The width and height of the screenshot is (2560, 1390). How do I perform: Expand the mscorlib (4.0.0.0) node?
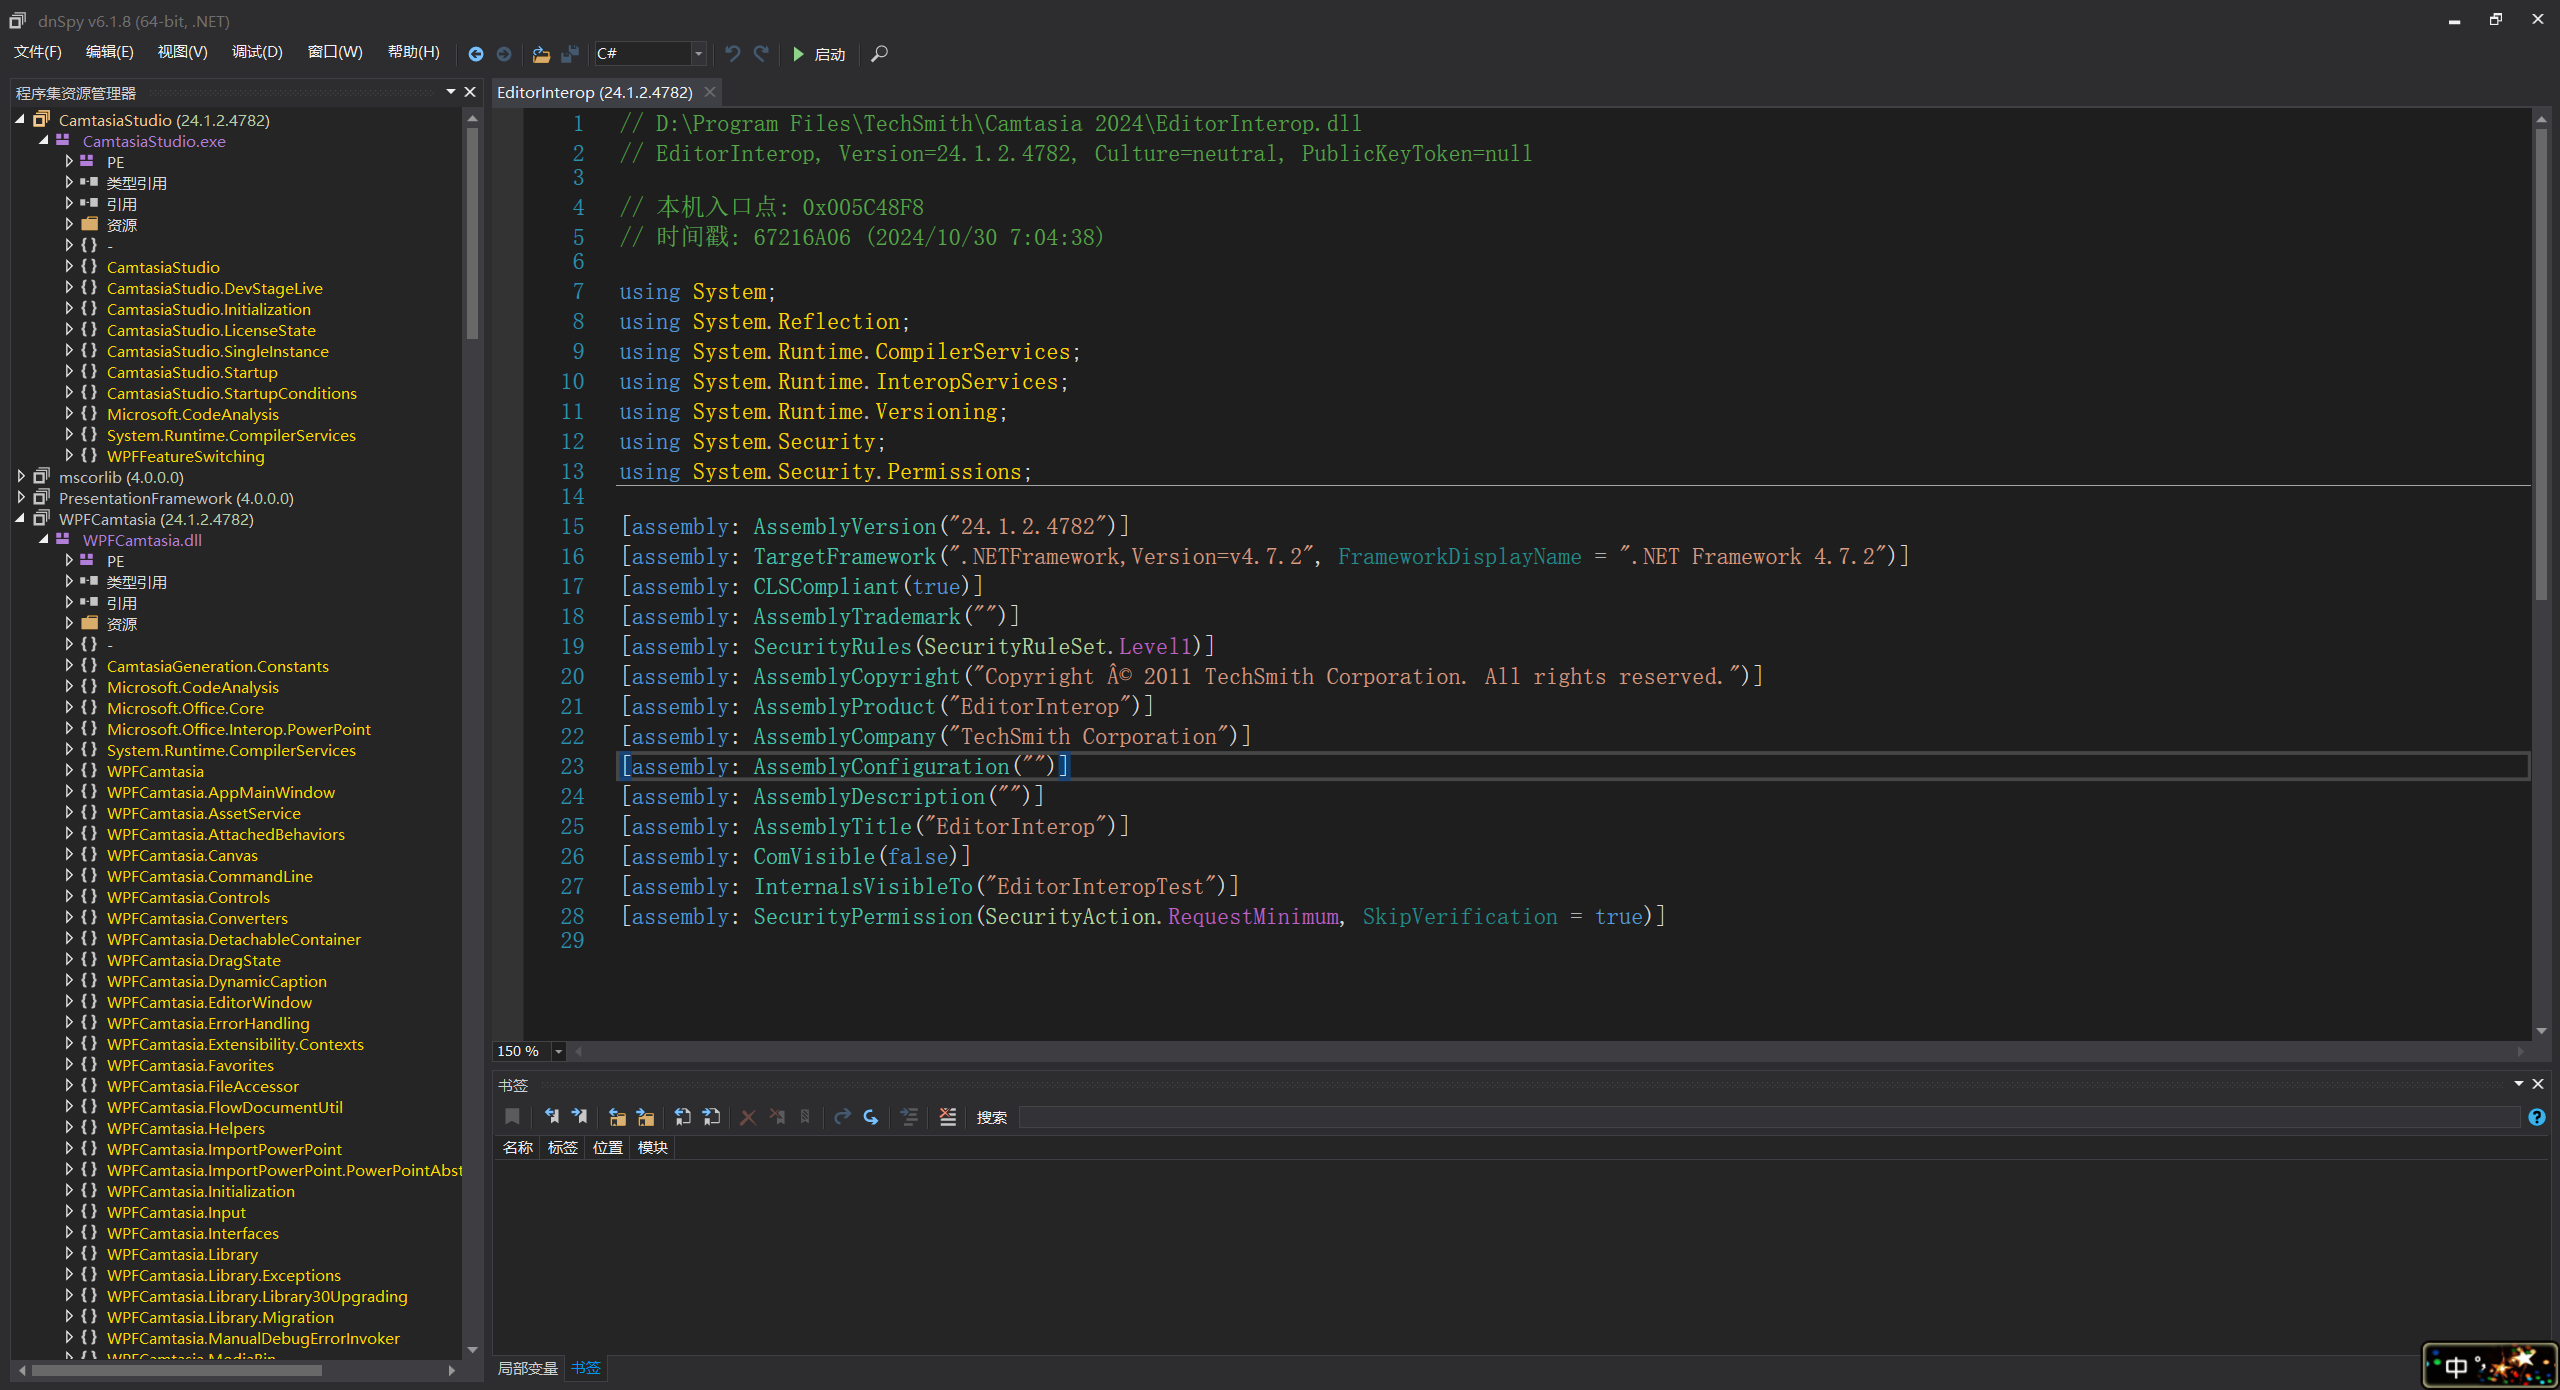[20, 477]
